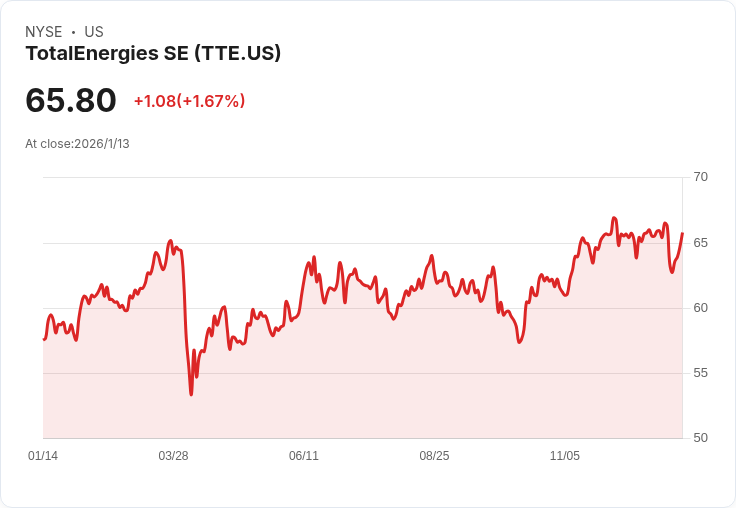The image size is (736, 508).
Task: Click the 06/11 date axis label
Action: click(x=304, y=456)
